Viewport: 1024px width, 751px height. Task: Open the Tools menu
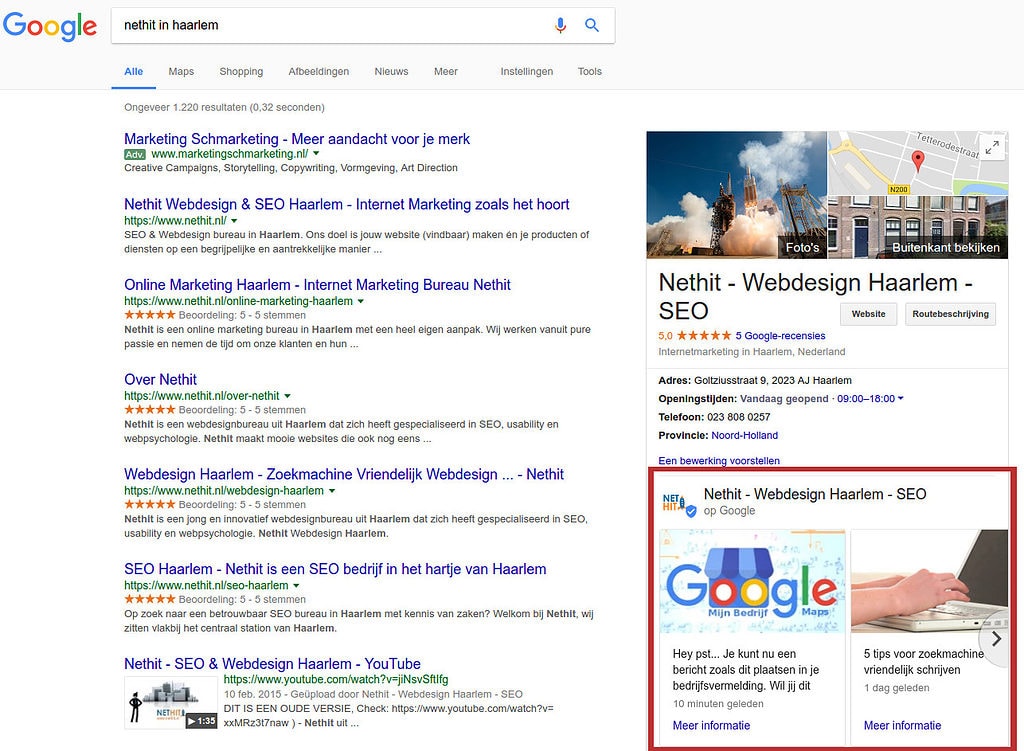[x=590, y=71]
